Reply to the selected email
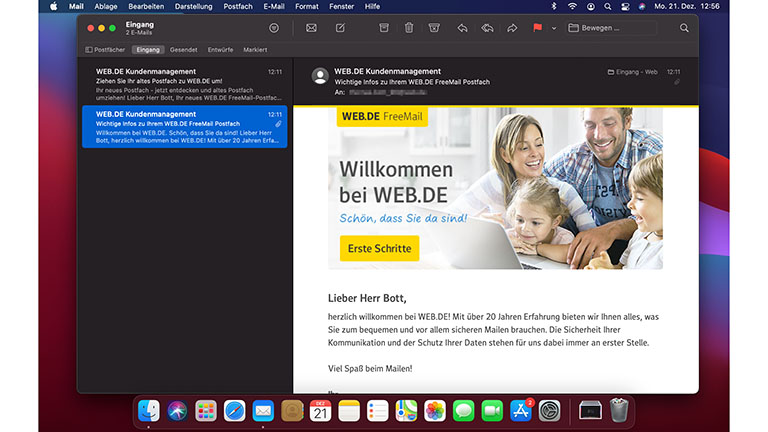The image size is (768, 432). [x=462, y=28]
